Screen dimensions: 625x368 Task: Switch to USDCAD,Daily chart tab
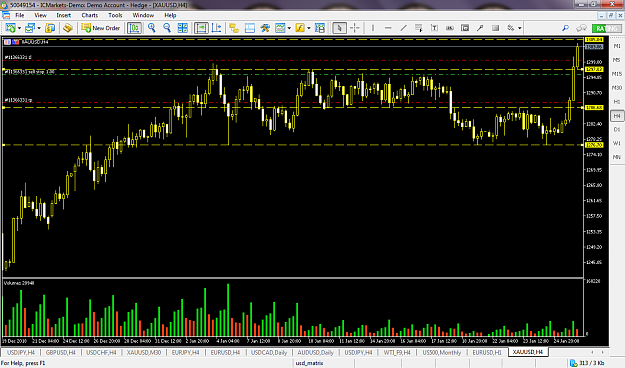(269, 352)
